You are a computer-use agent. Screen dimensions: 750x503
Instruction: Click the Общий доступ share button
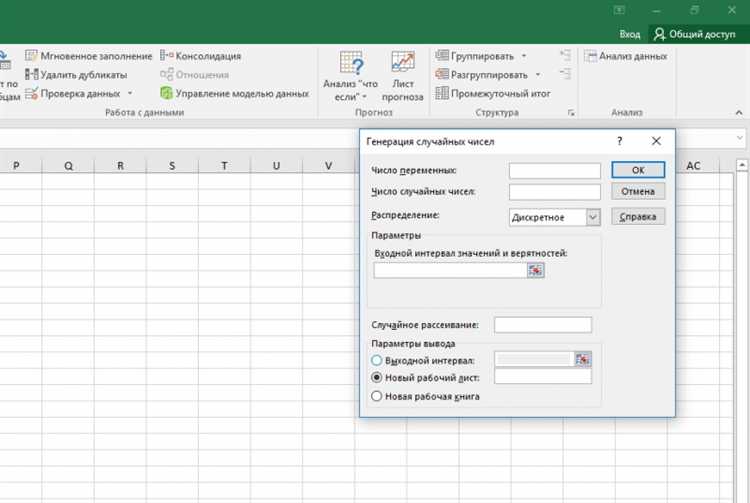pyautogui.click(x=695, y=34)
